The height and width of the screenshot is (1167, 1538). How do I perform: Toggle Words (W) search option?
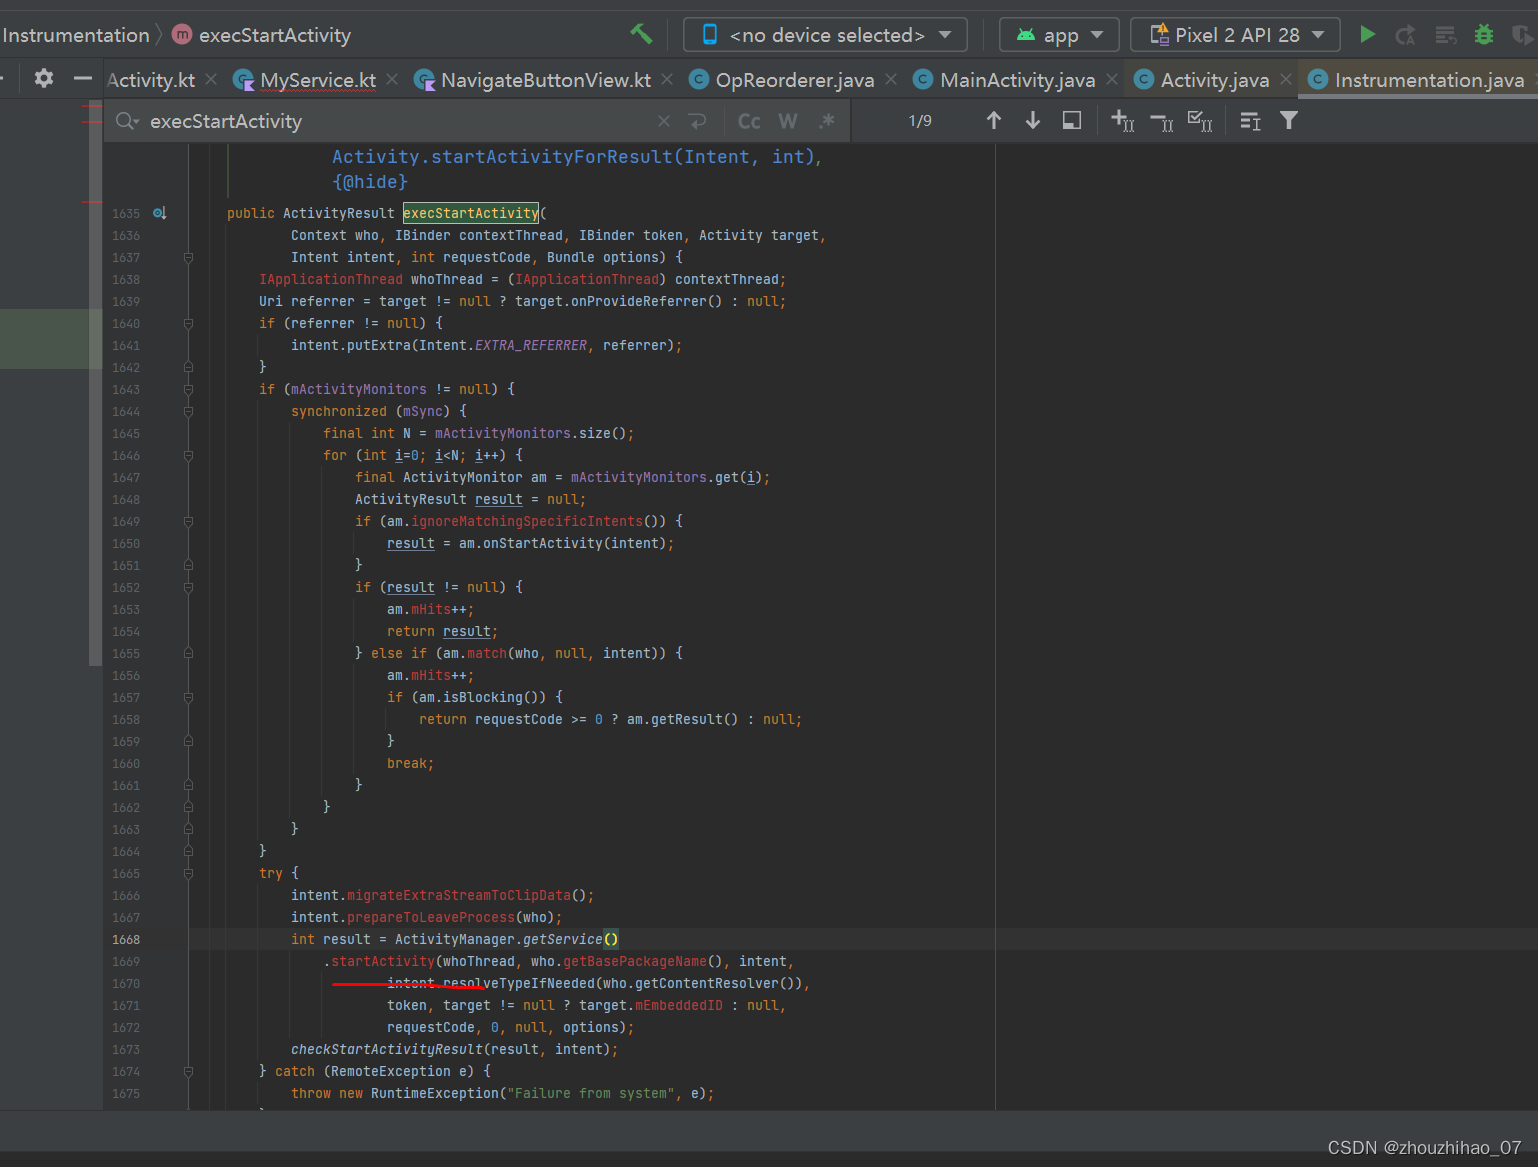[x=788, y=121]
